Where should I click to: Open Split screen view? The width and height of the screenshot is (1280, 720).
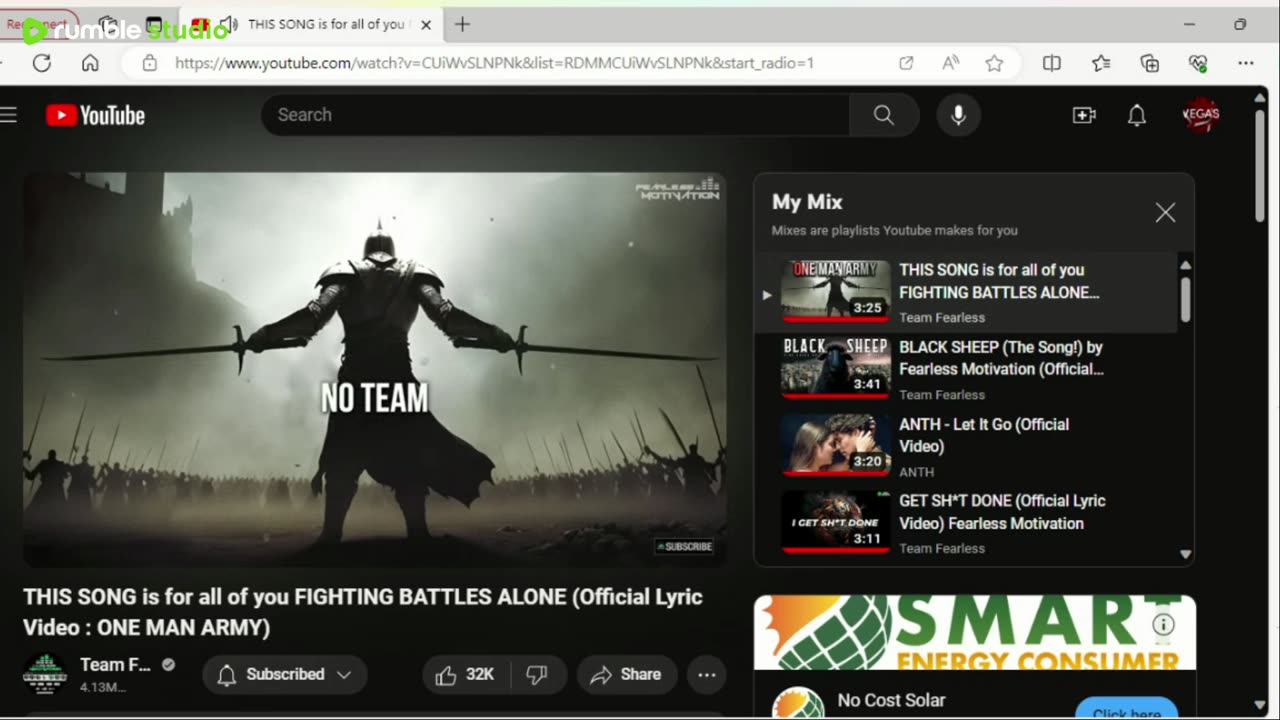point(1051,63)
